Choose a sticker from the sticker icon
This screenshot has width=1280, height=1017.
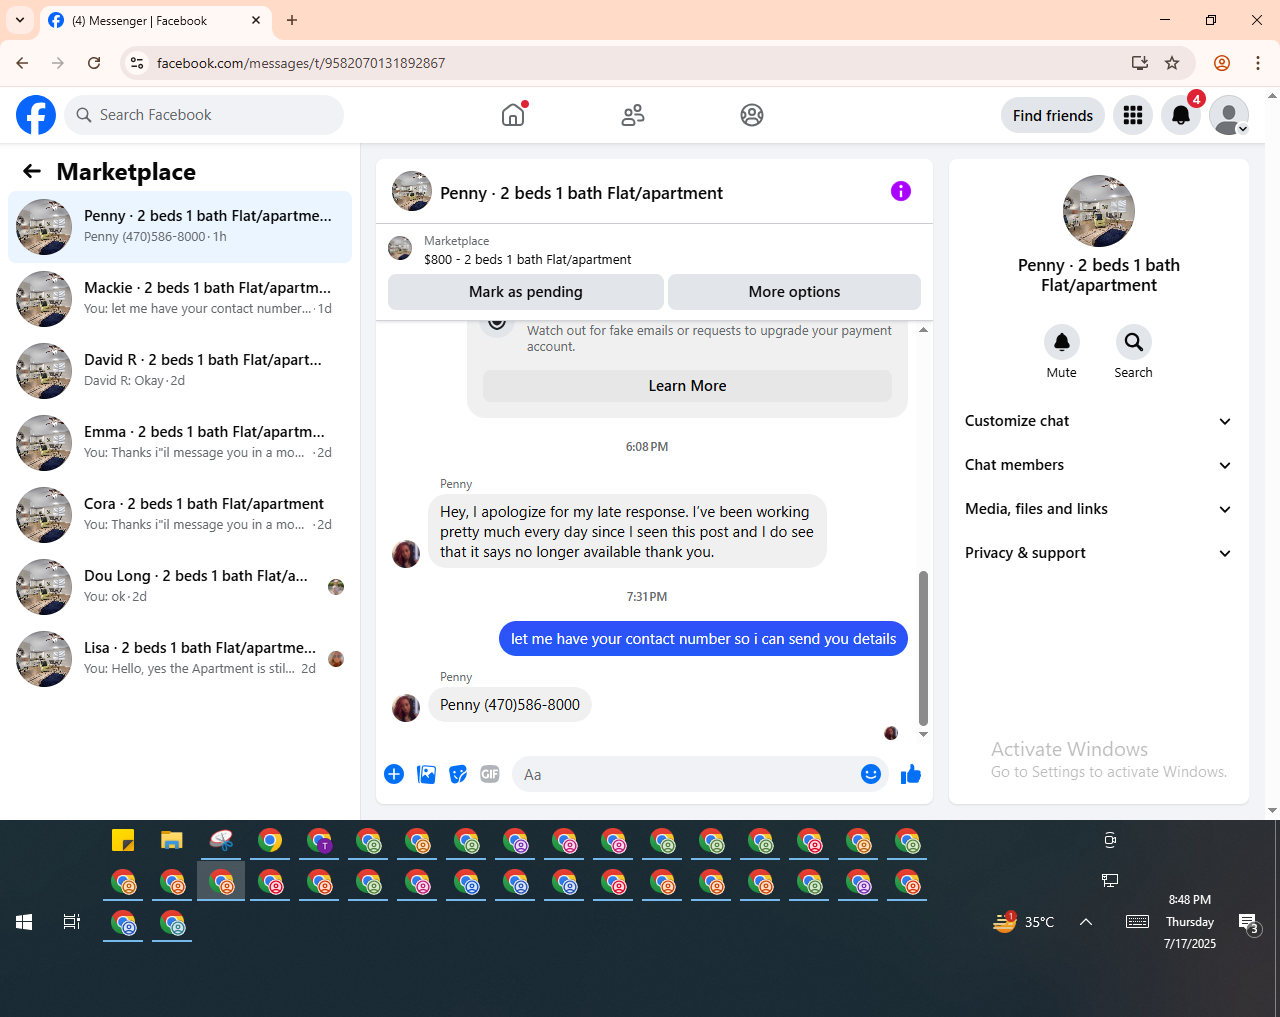click(x=458, y=774)
